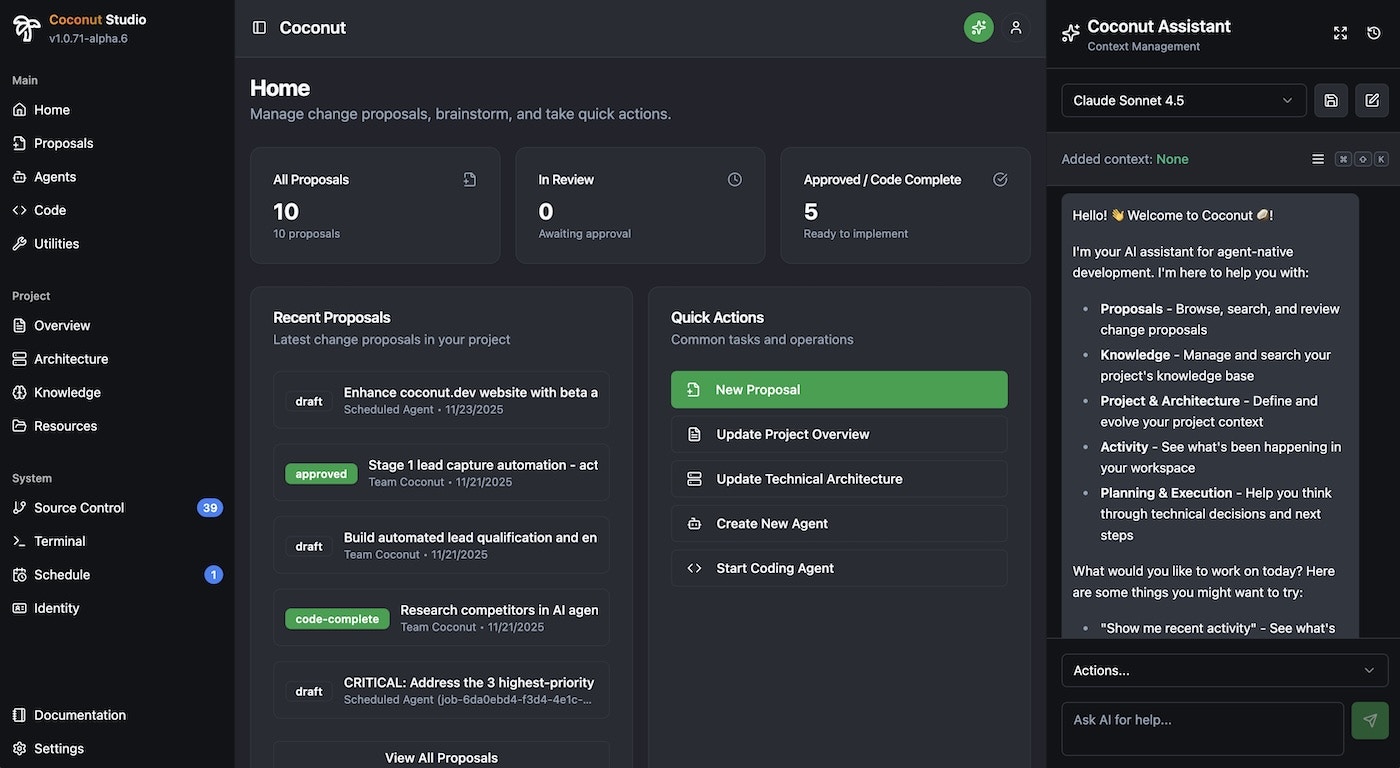Click the Approved / Code Complete checkmark icon
Screen dimensions: 1400x768
pyautogui.click(x=1000, y=180)
